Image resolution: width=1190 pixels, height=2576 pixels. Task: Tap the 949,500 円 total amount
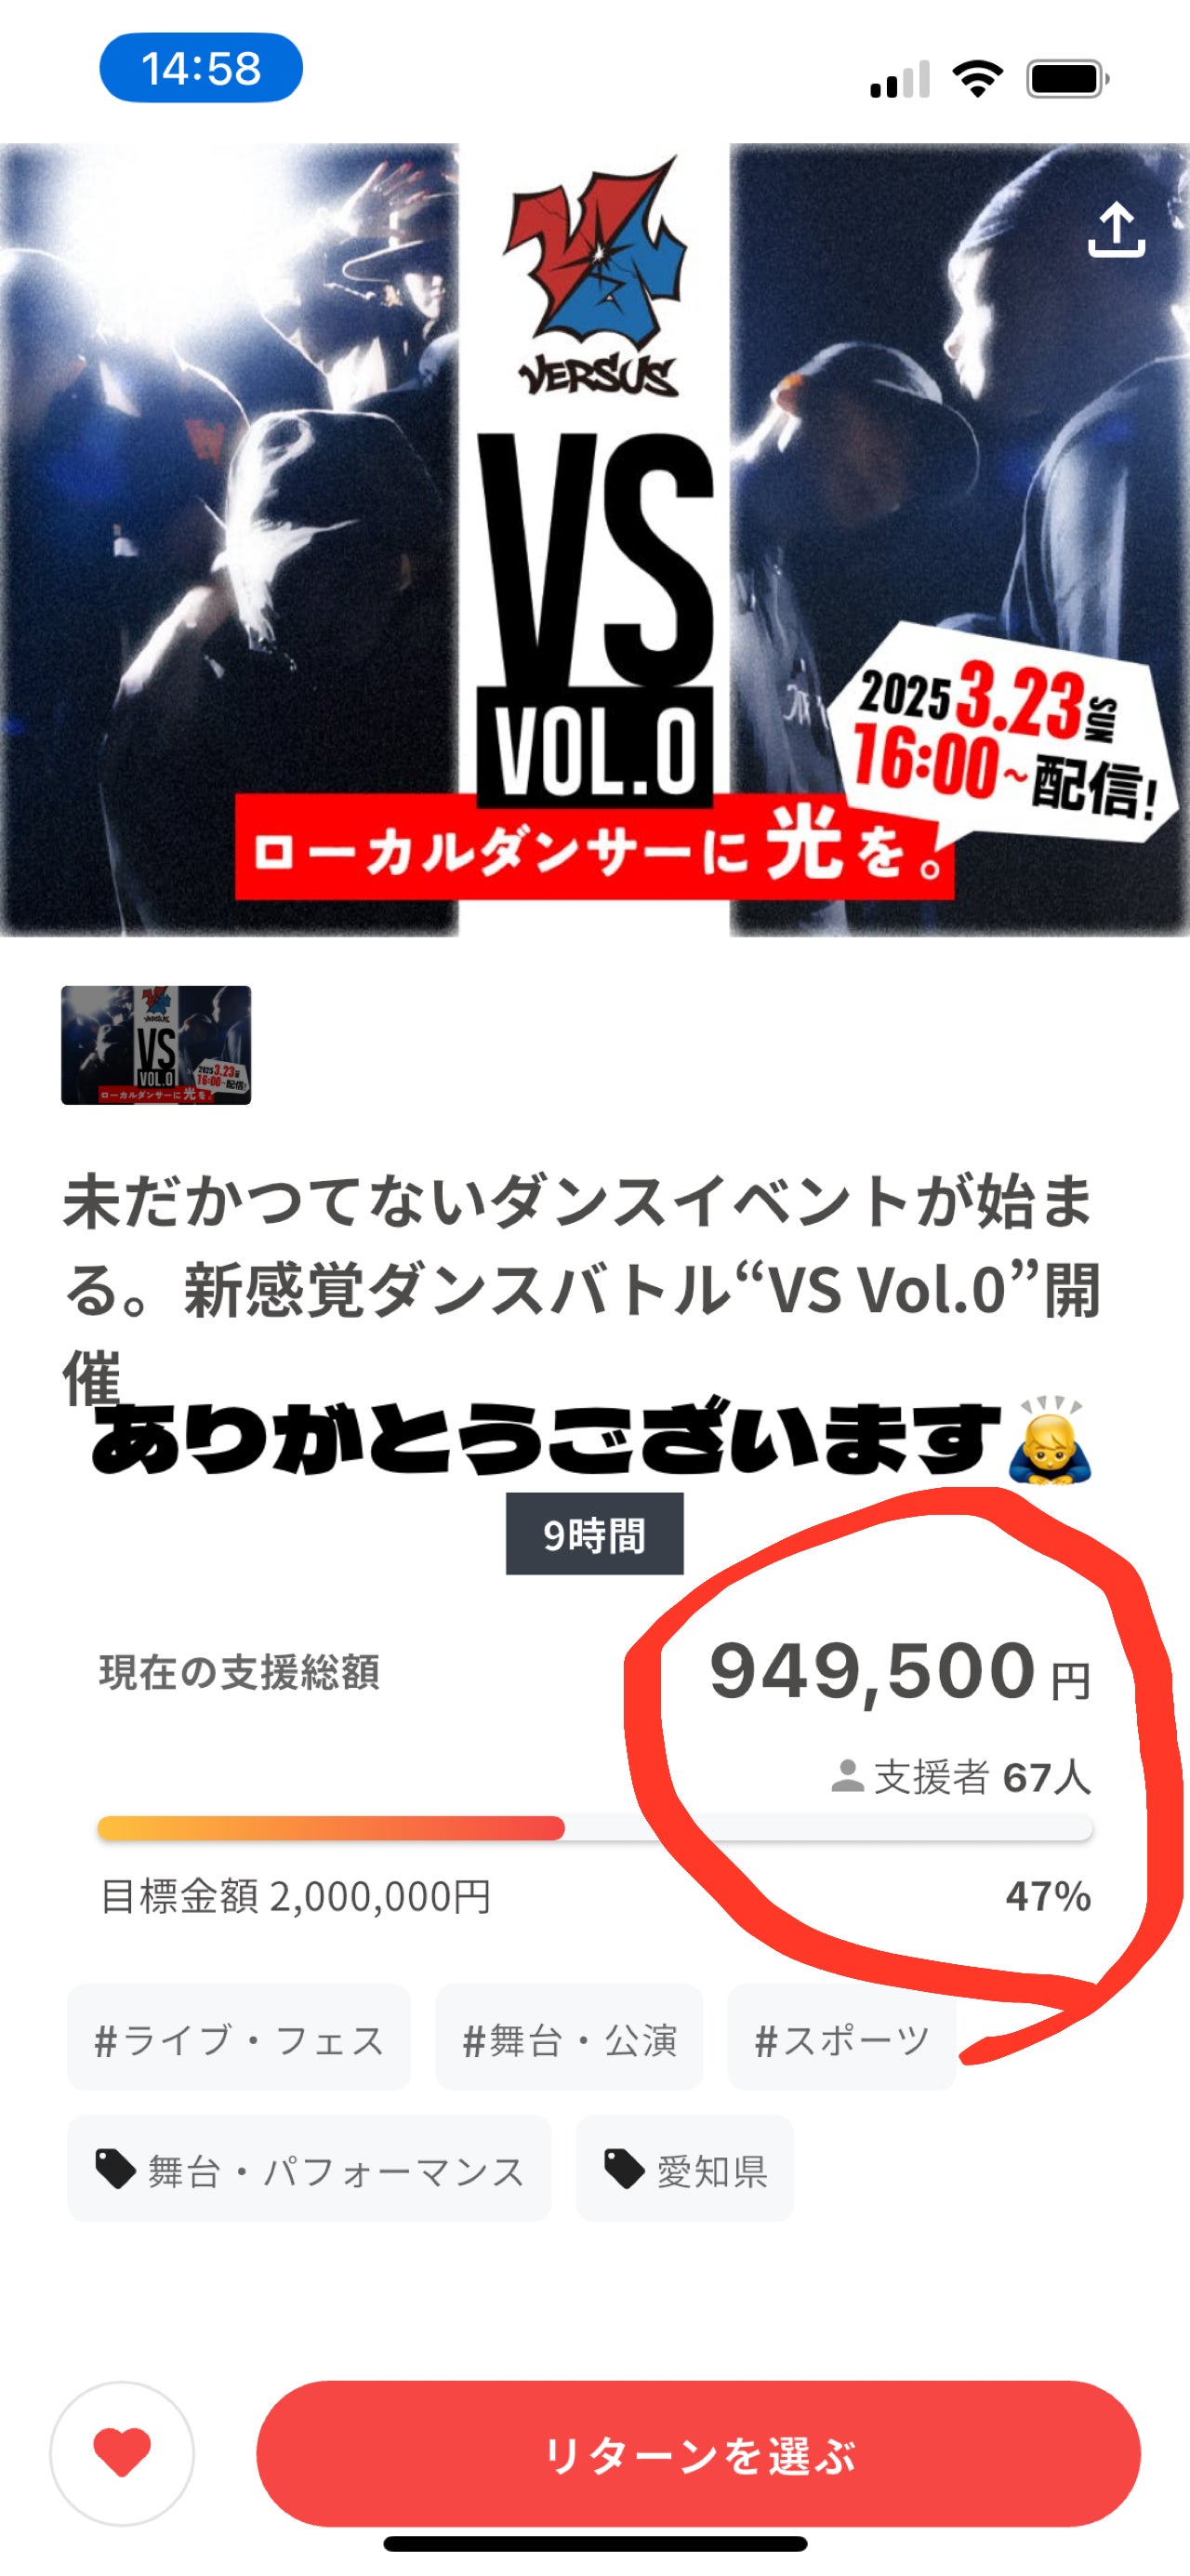pos(899,1672)
